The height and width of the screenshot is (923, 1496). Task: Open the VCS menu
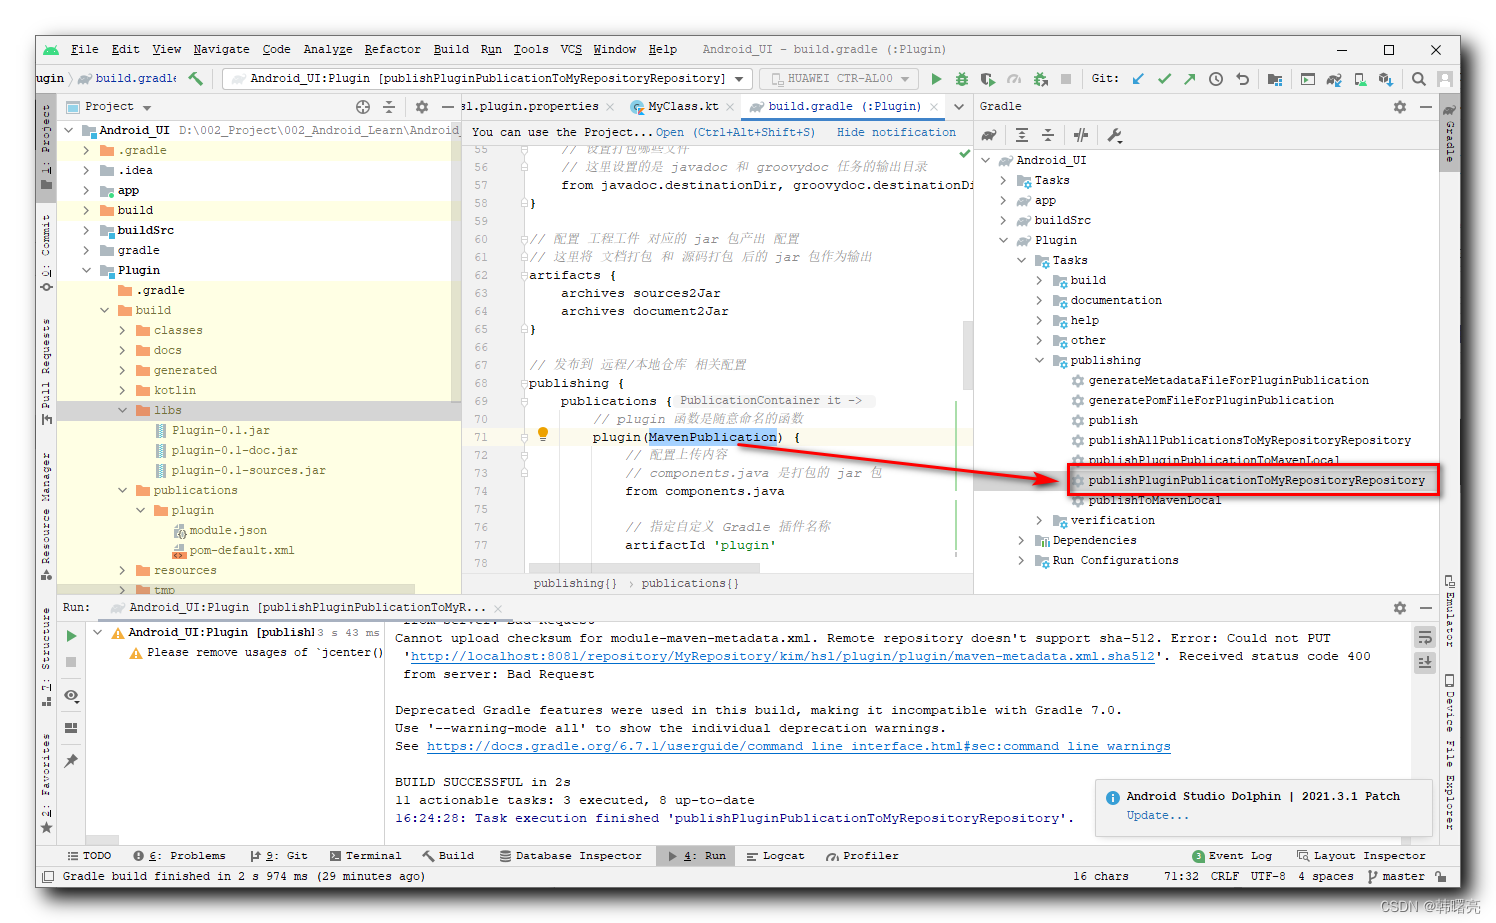571,49
